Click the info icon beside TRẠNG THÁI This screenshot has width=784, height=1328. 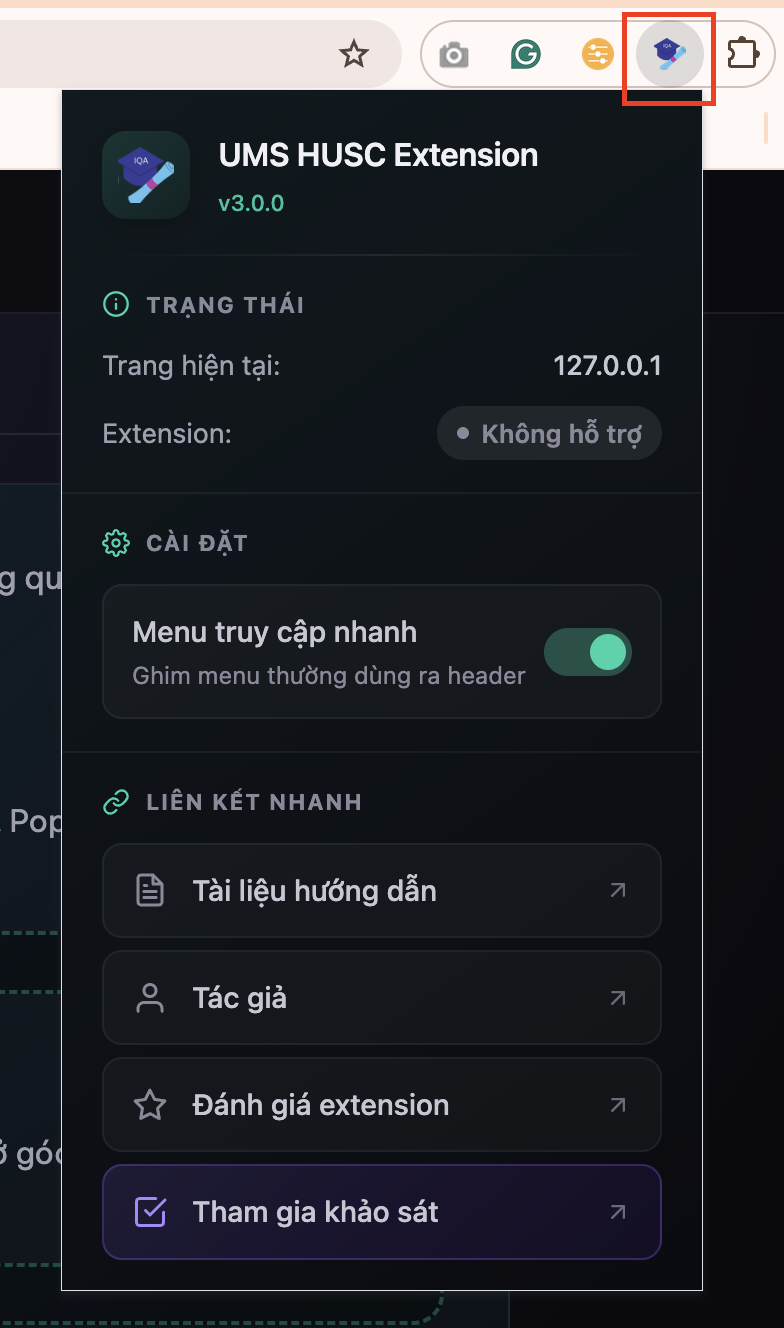116,305
